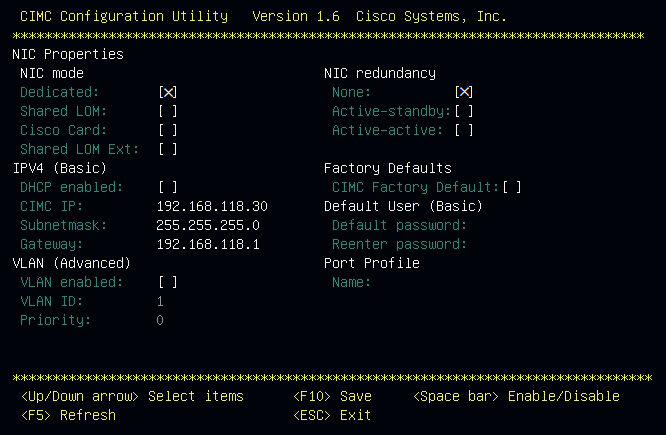
Task: Click the Up/Down arrow Select items hint
Action: click(x=132, y=396)
